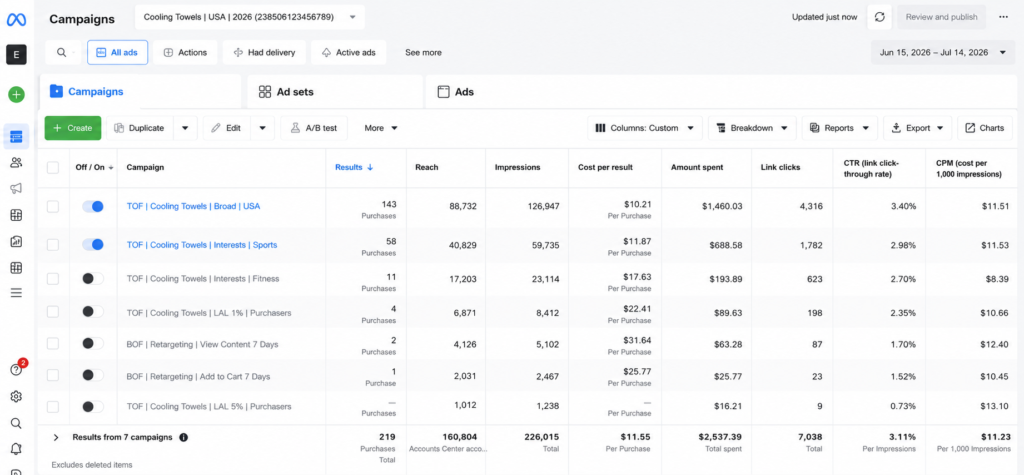Screen dimensions: 1024x475
Task: Click the Link clicks column header
Action: point(780,167)
